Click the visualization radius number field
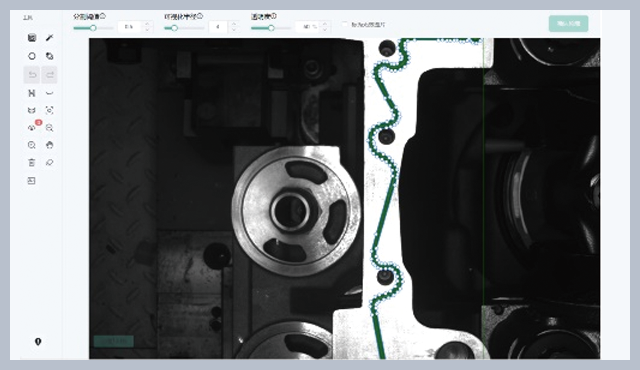The width and height of the screenshot is (640, 370). click(x=219, y=27)
